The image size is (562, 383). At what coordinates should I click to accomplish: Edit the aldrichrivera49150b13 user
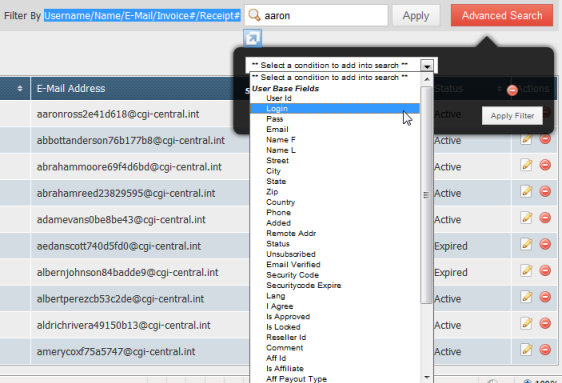(526, 324)
